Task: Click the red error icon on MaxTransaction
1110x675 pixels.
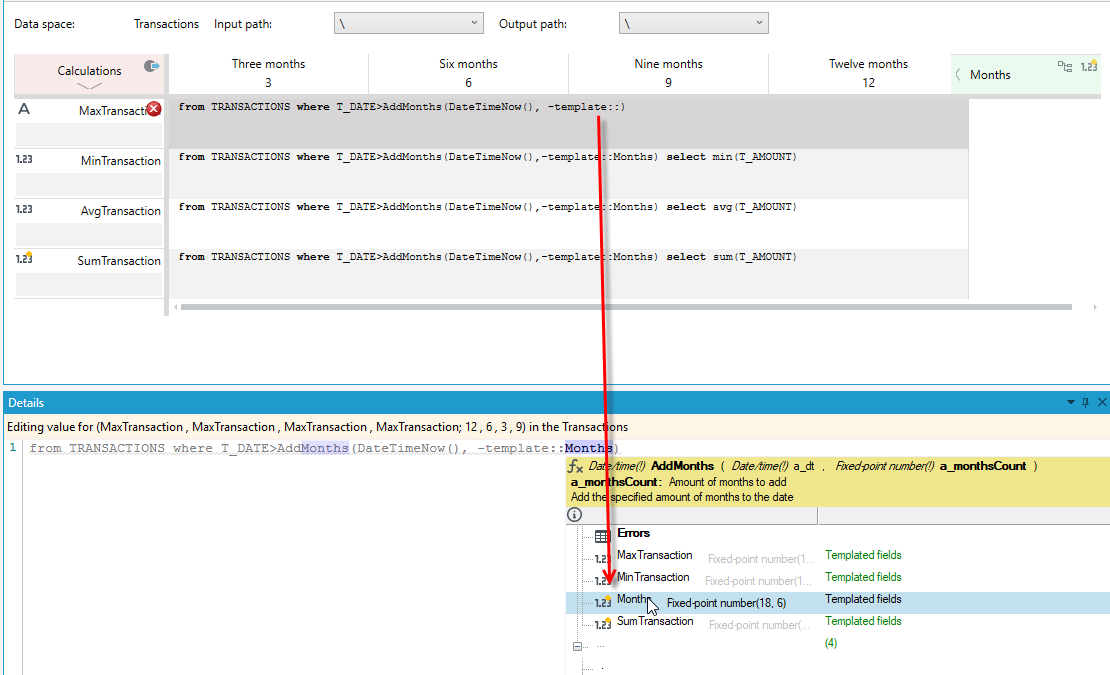Action: (154, 109)
